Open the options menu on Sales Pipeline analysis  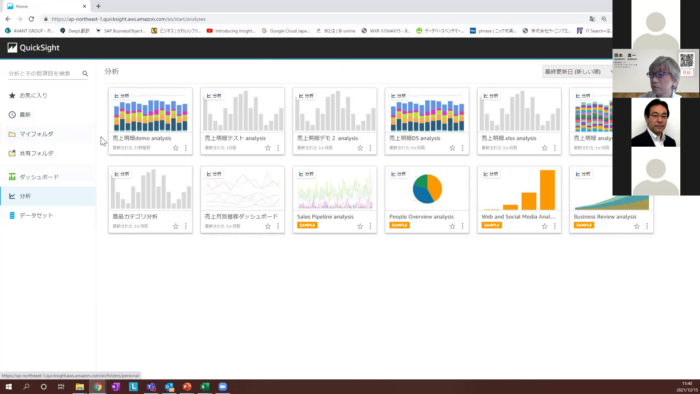tap(370, 226)
